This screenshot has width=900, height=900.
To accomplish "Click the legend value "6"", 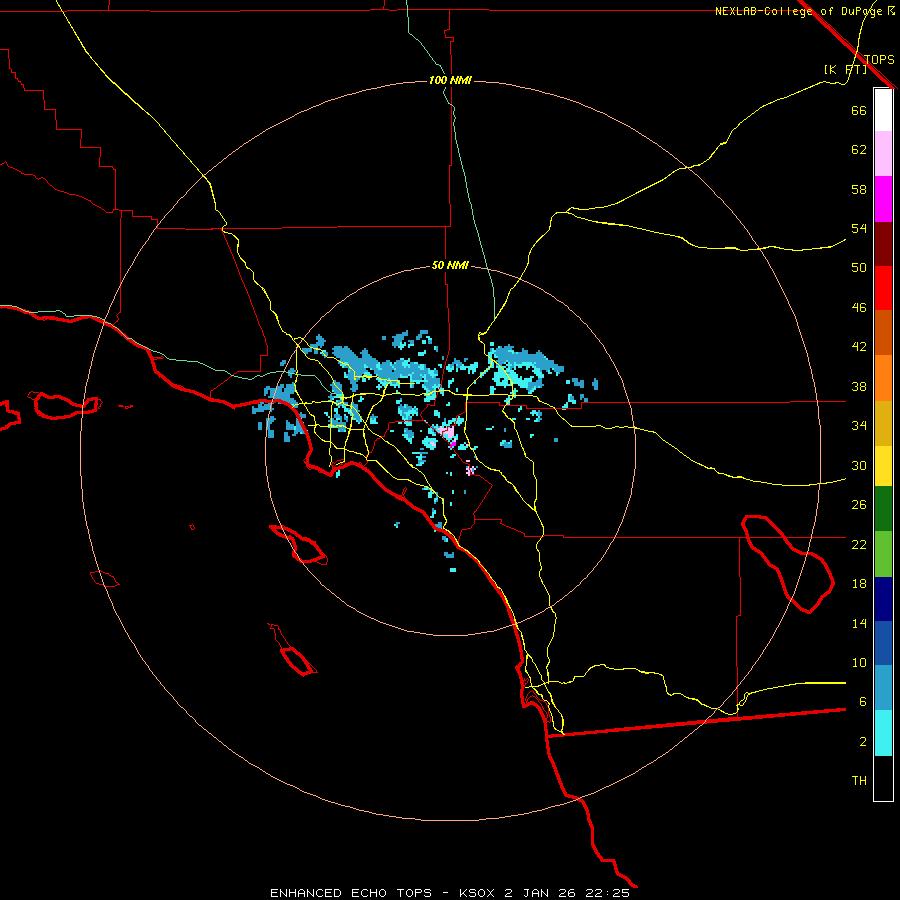I will (x=862, y=701).
